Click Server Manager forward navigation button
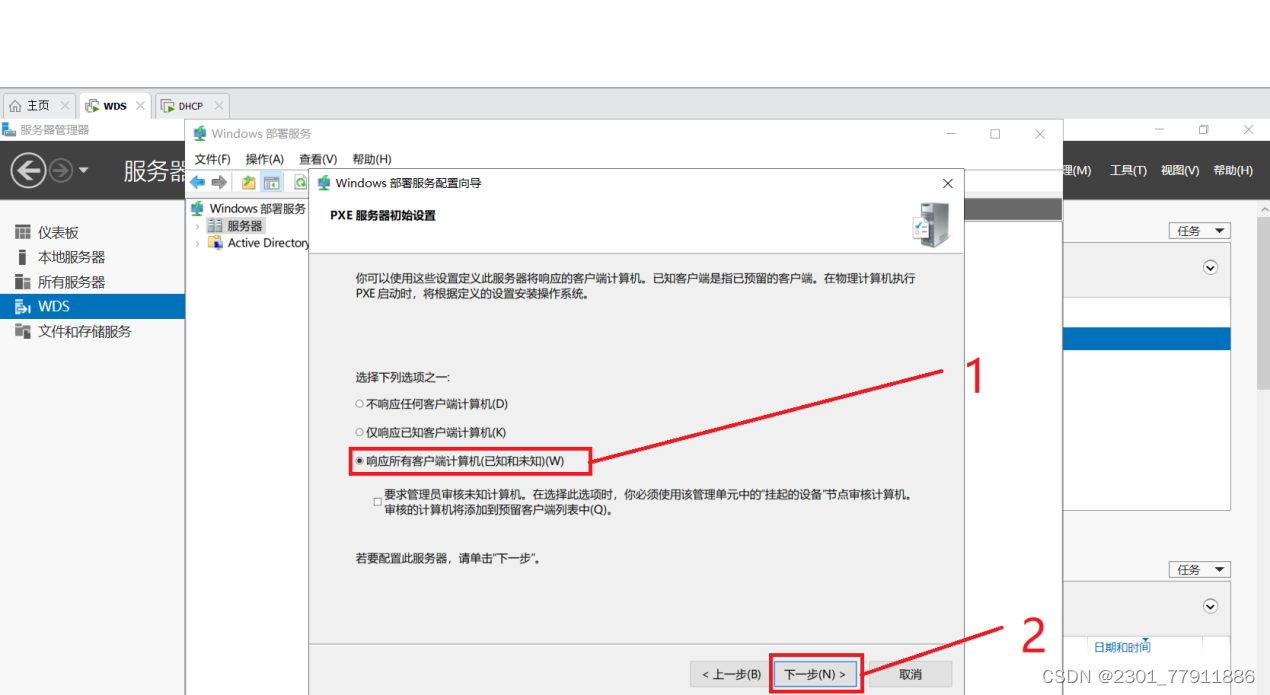Image resolution: width=1270 pixels, height=695 pixels. click(61, 171)
